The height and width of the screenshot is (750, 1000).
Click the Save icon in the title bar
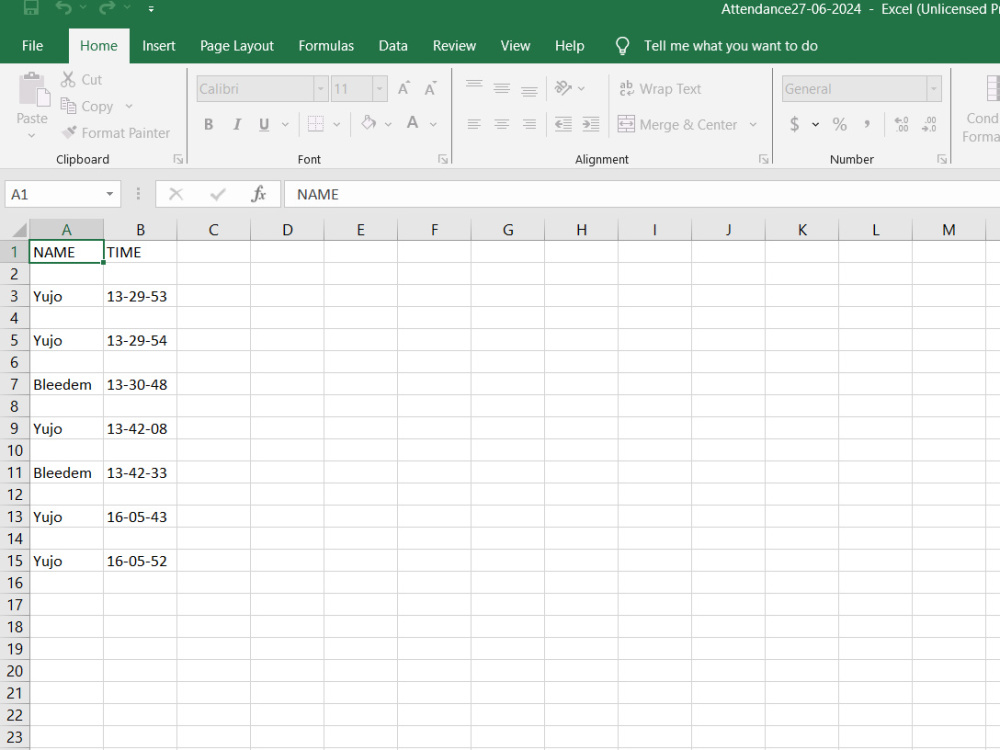(31, 6)
